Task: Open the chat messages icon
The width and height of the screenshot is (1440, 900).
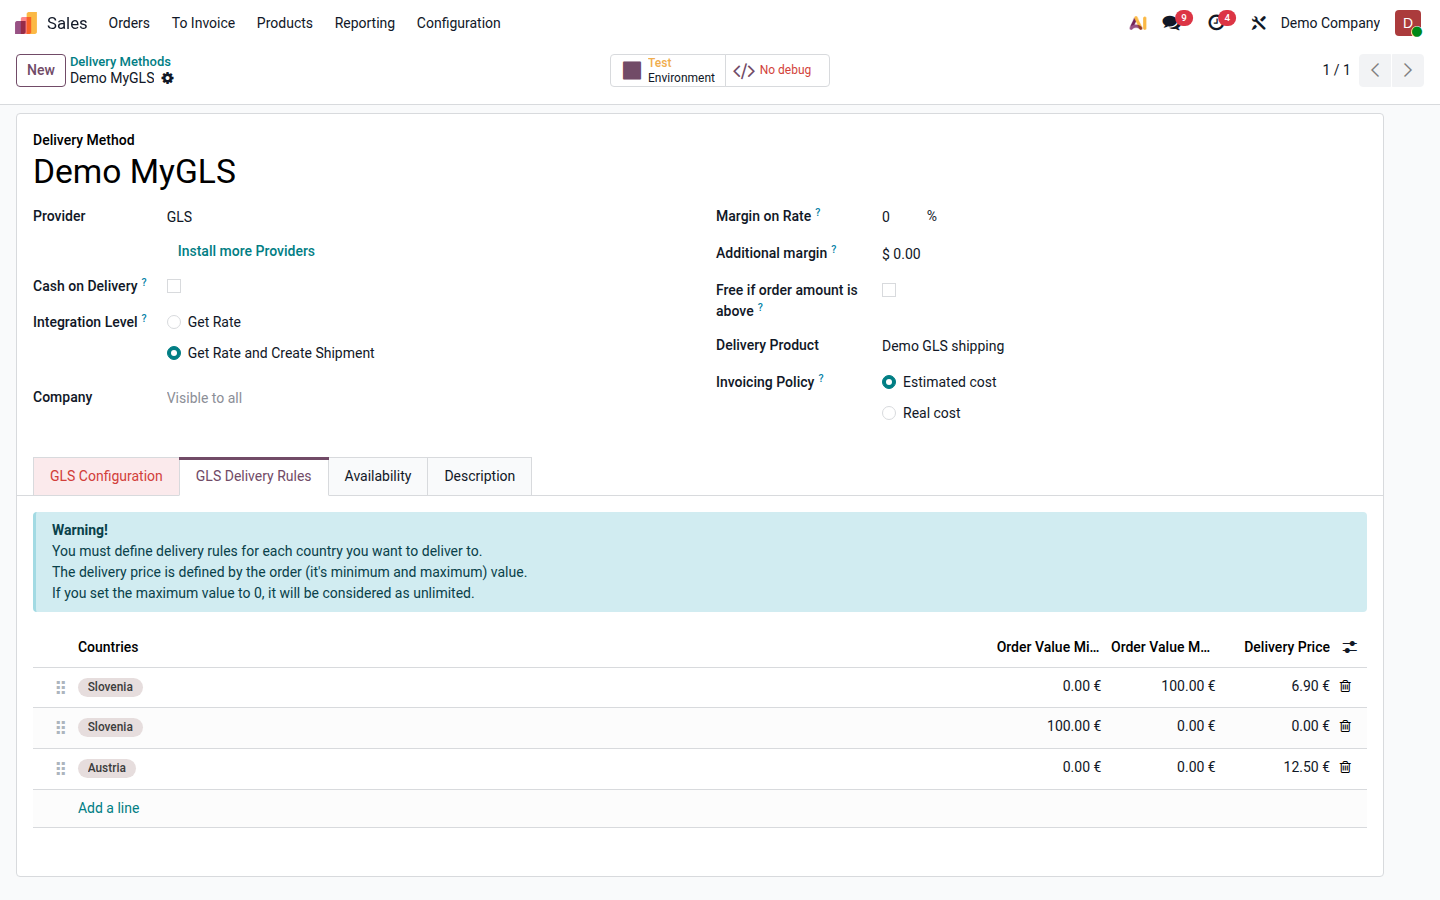Action: tap(1172, 23)
